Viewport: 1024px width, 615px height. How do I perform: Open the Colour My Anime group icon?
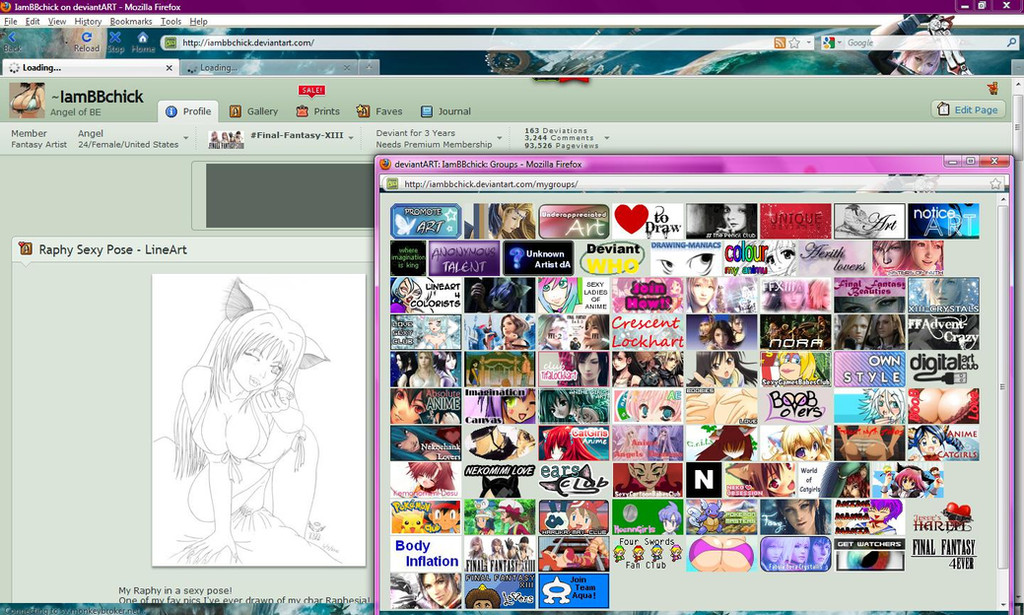click(x=760, y=258)
